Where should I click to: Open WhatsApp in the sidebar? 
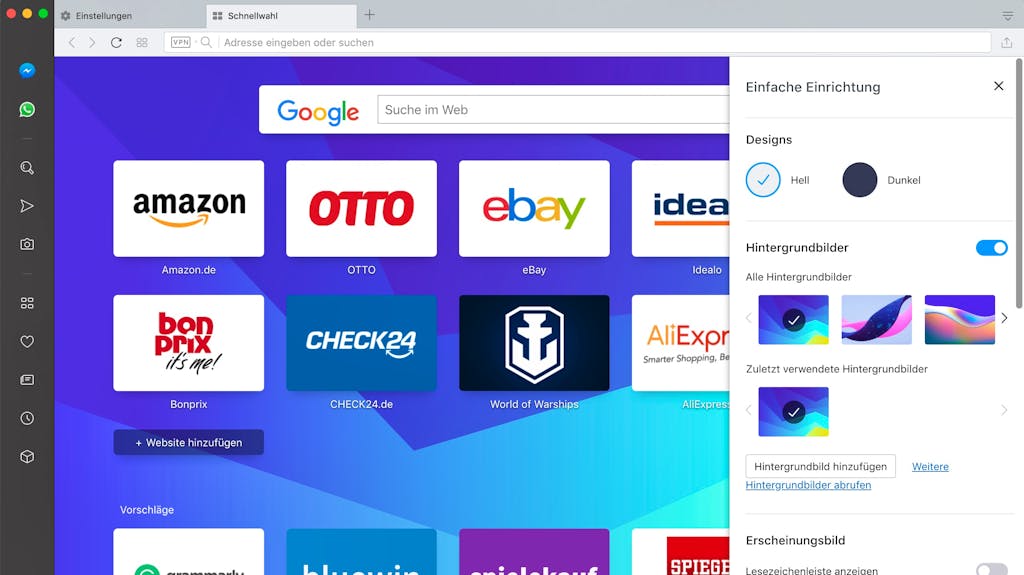tap(27, 109)
